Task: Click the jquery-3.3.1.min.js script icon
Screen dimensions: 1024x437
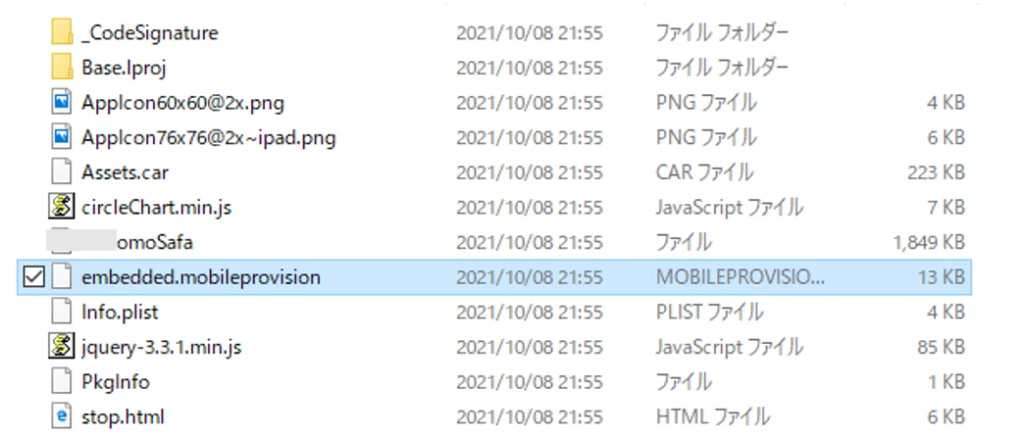Action: click(x=61, y=347)
